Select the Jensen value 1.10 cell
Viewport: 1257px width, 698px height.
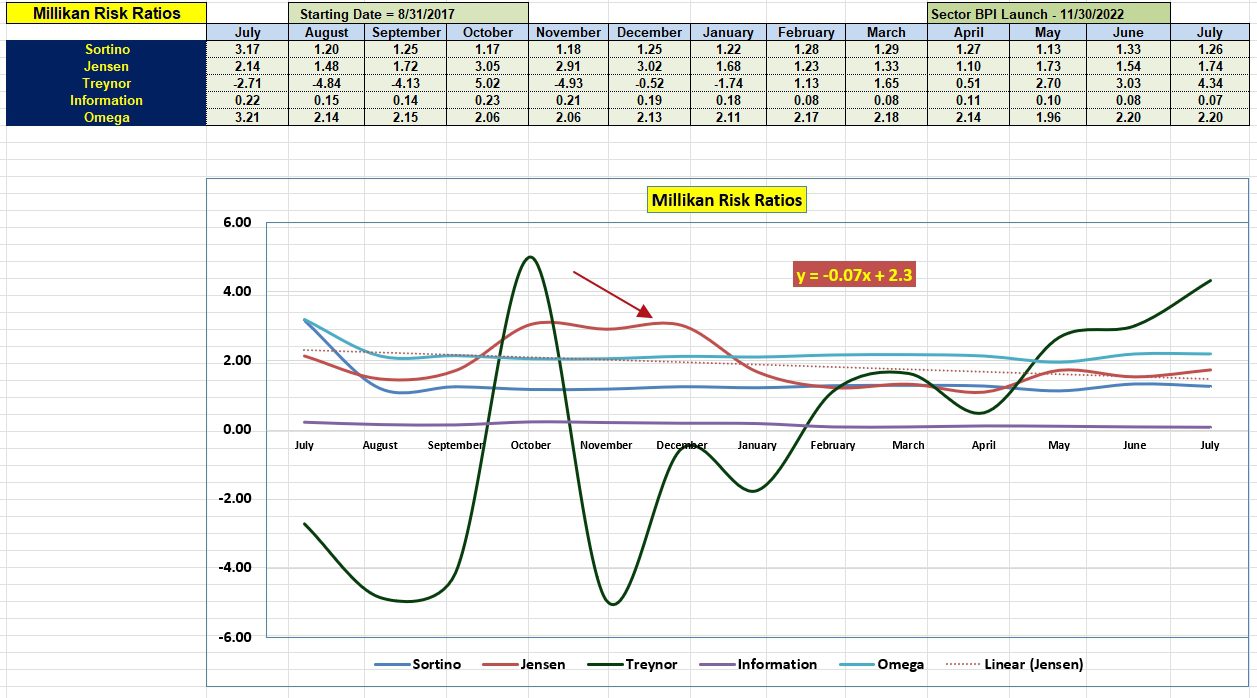(x=967, y=66)
